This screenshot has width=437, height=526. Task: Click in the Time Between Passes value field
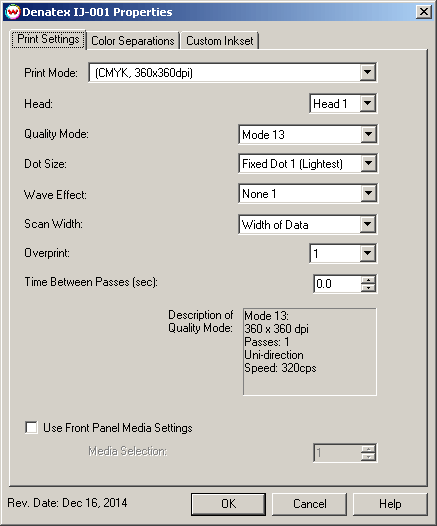337,284
